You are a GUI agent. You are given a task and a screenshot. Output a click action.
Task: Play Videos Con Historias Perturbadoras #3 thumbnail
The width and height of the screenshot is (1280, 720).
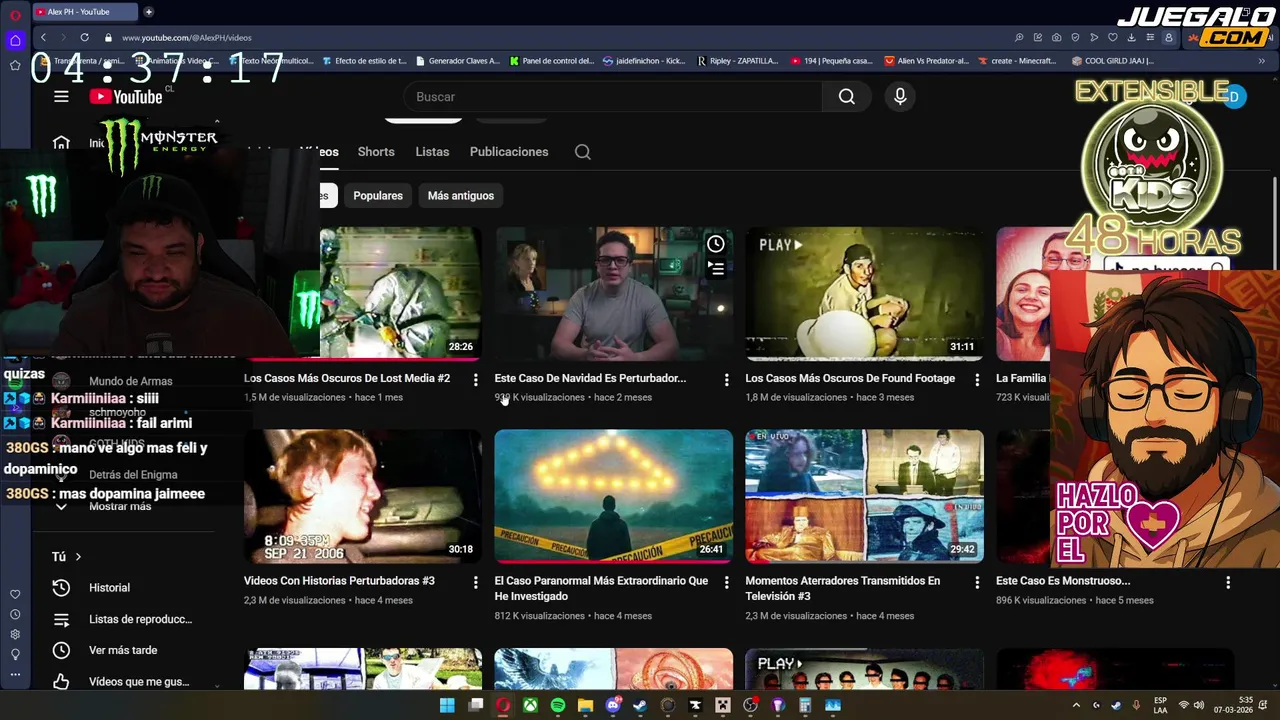tap(363, 496)
